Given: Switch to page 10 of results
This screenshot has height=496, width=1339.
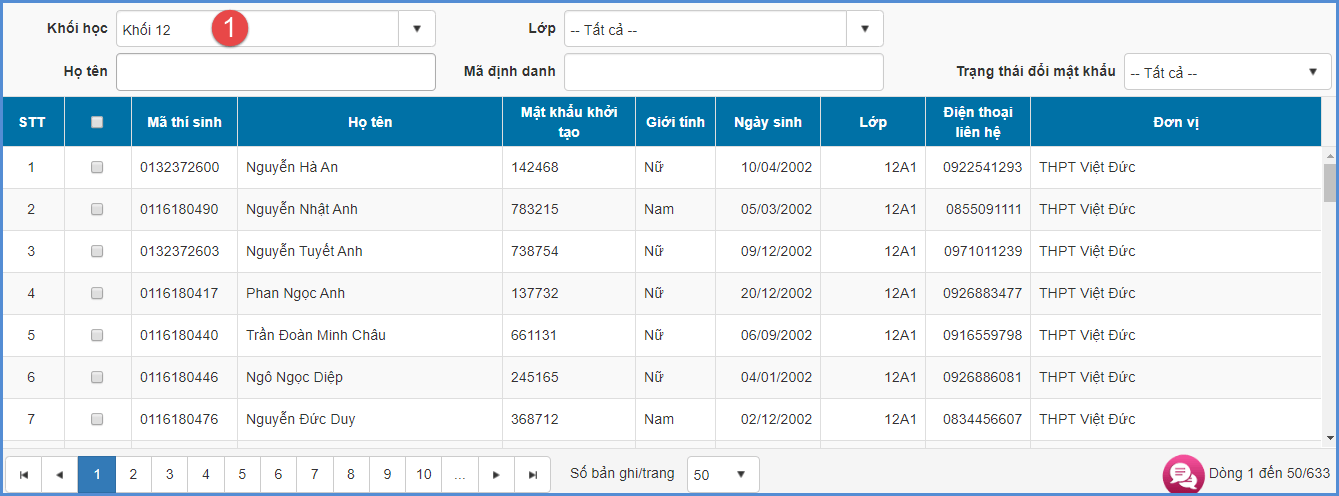Looking at the screenshot, I should click(424, 475).
